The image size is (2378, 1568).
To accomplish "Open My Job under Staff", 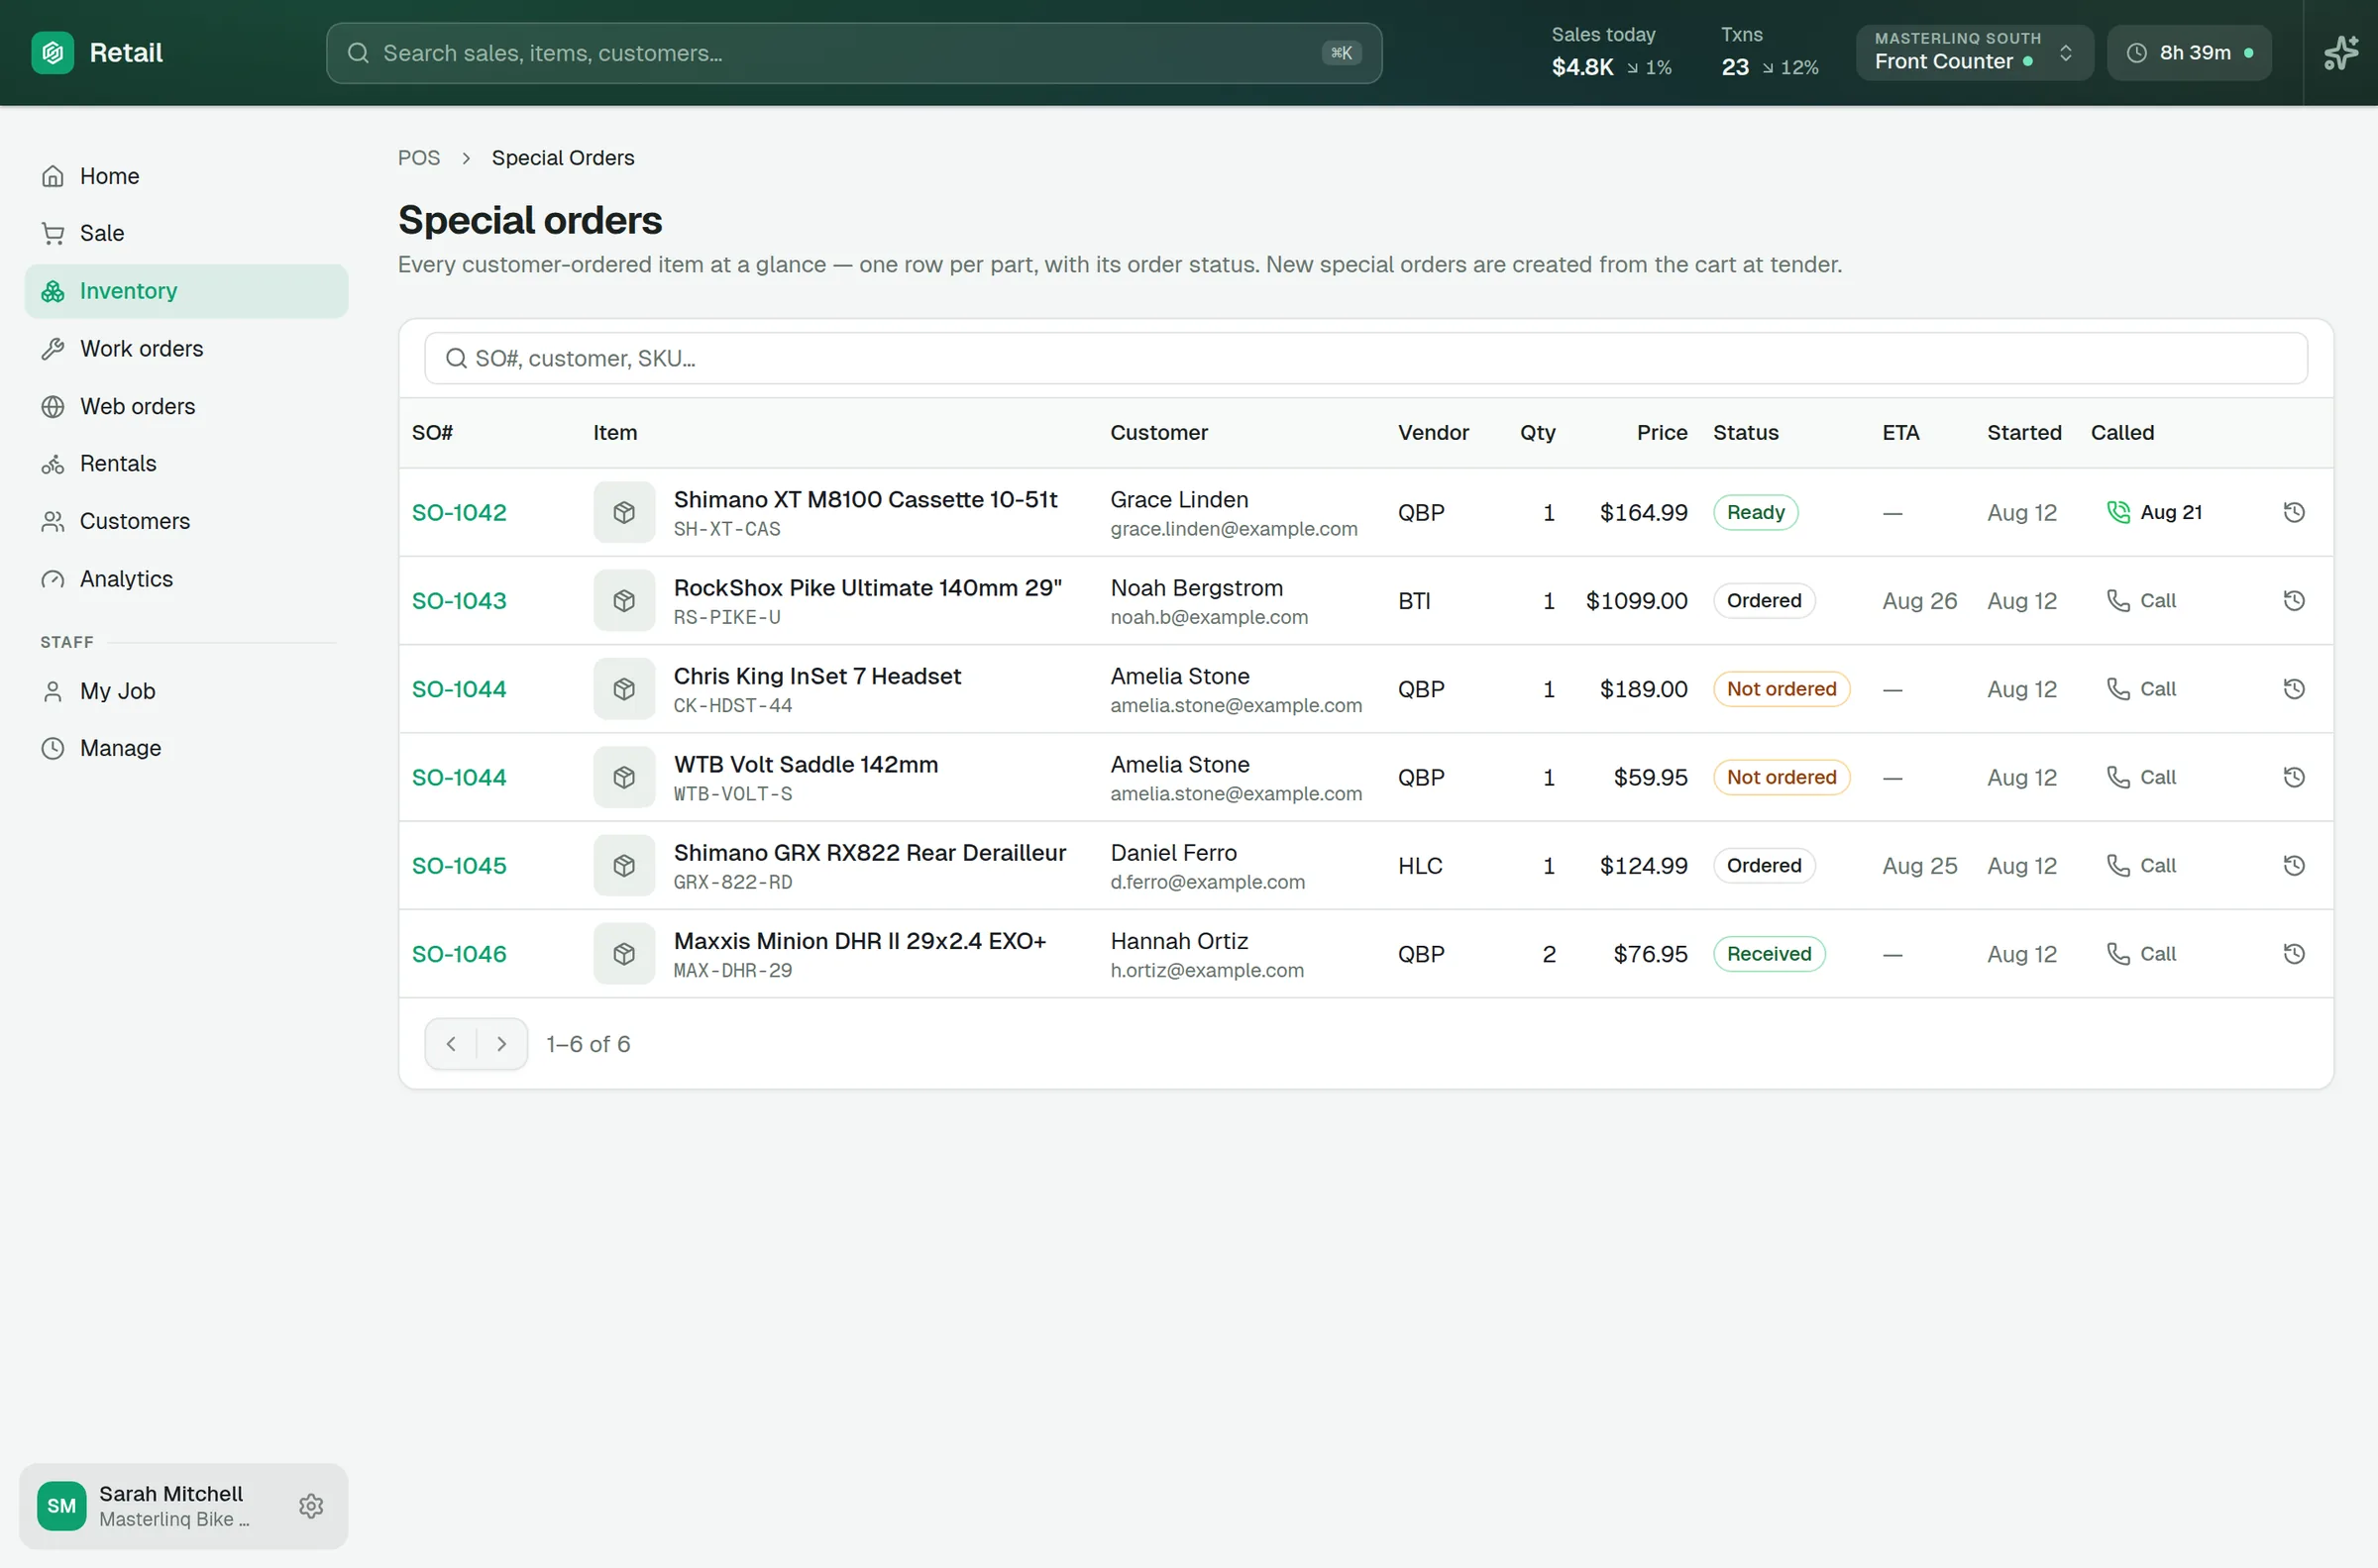I will coord(186,691).
